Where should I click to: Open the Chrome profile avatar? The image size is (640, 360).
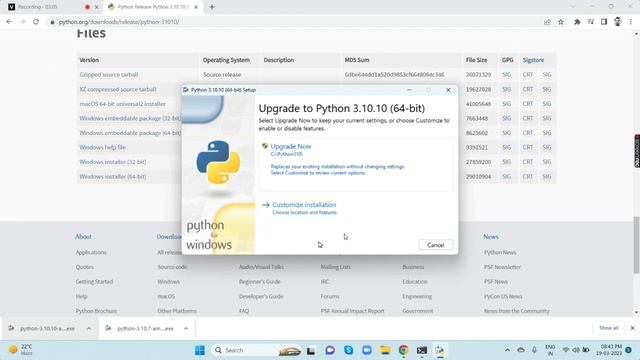click(x=618, y=22)
